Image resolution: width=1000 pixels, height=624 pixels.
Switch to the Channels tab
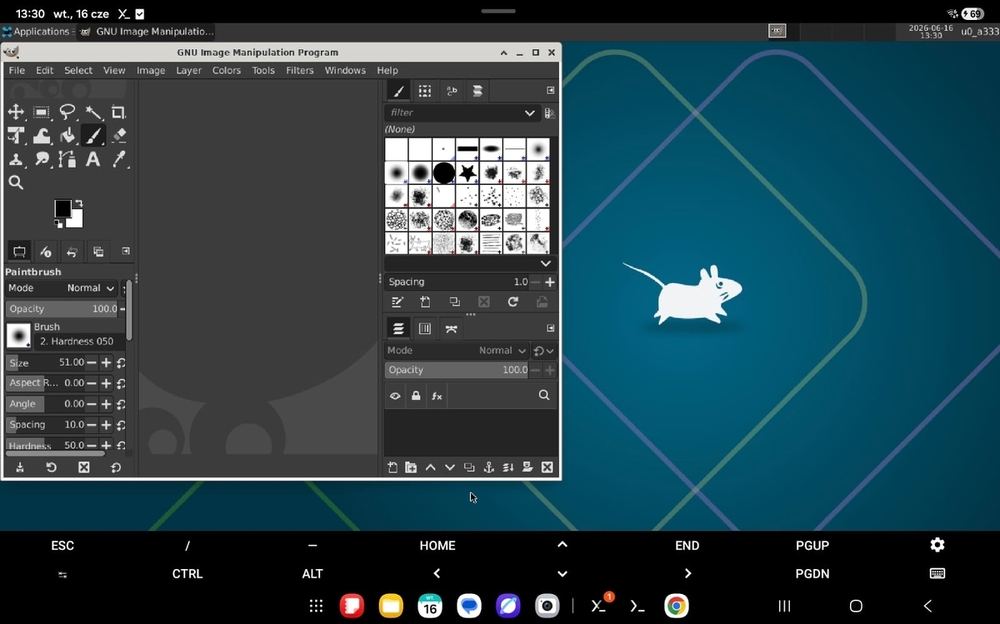tap(425, 329)
